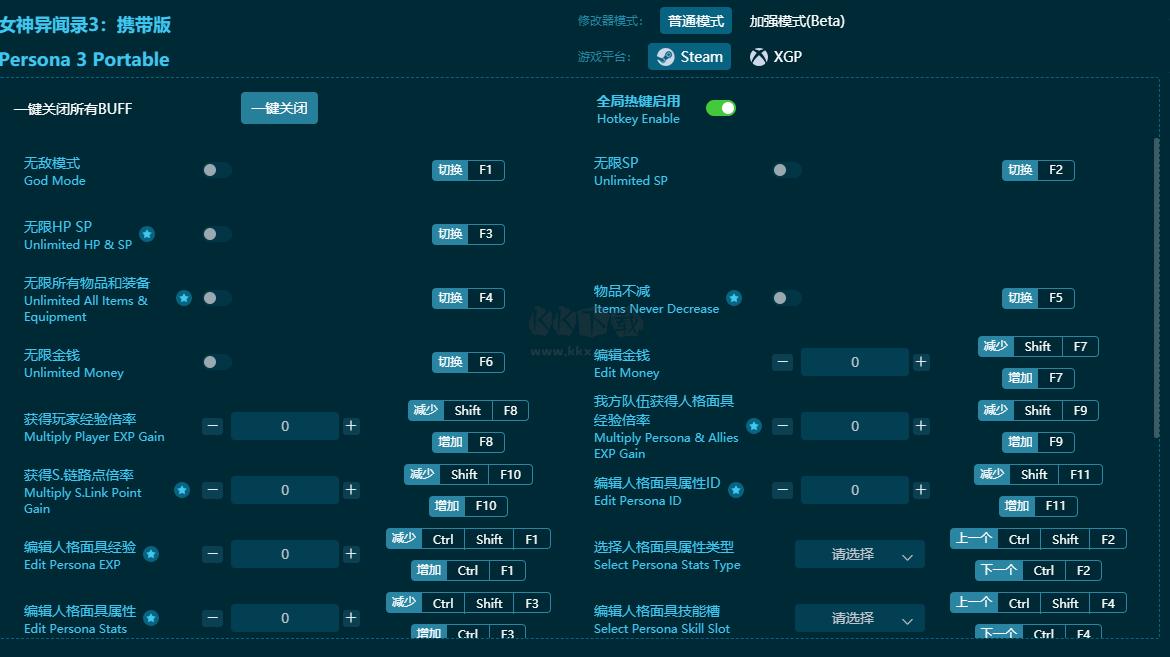Click 上一个 Ctrl Shift F2 hotkey button
Screen dimensions: 1170x657
(1038, 539)
